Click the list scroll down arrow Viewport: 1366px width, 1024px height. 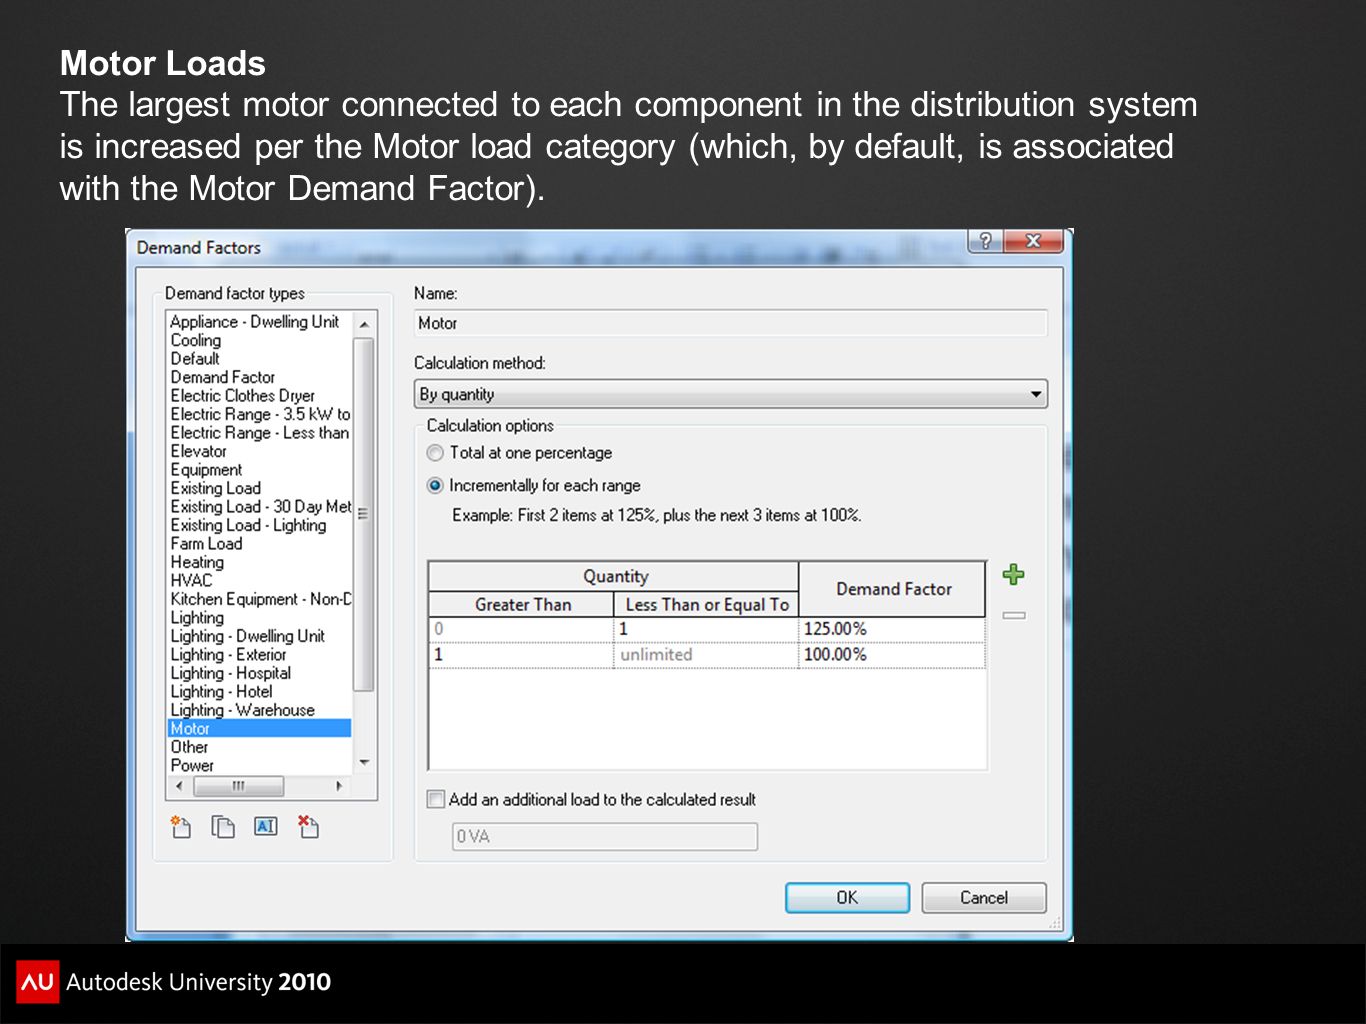[364, 763]
